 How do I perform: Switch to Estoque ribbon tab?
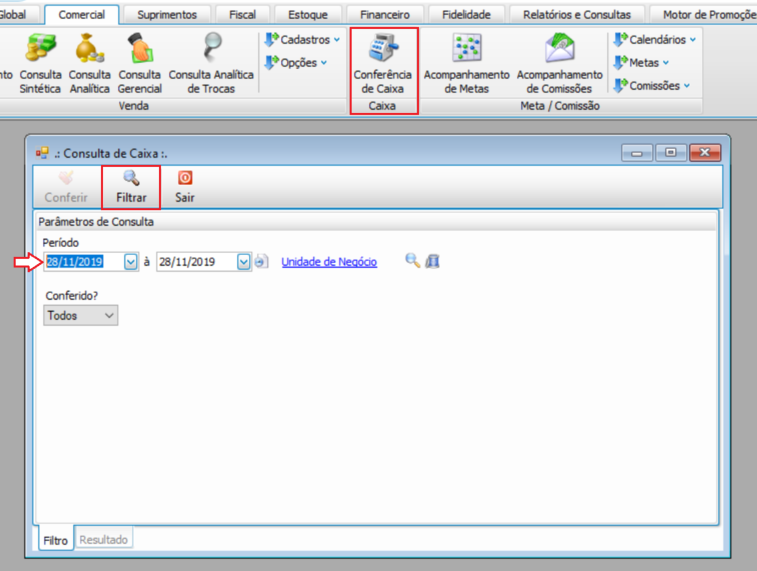[x=308, y=15]
